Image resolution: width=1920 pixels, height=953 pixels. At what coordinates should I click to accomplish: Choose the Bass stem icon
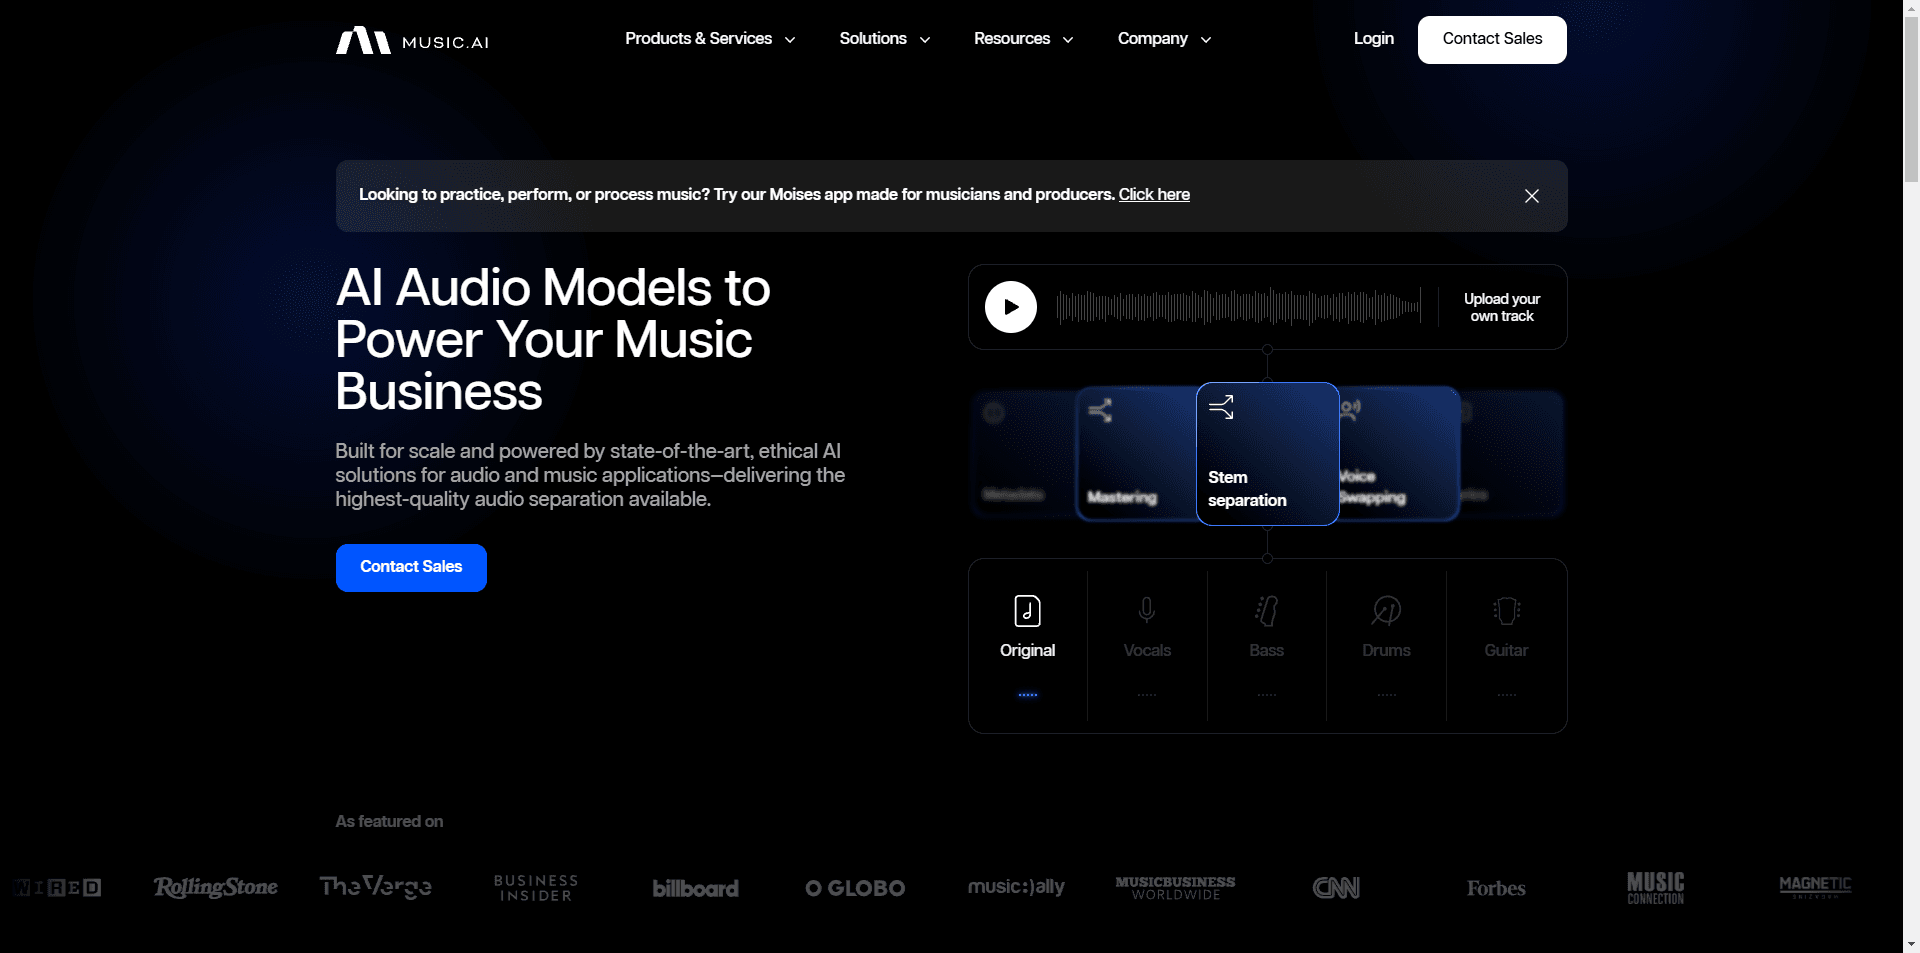point(1267,610)
